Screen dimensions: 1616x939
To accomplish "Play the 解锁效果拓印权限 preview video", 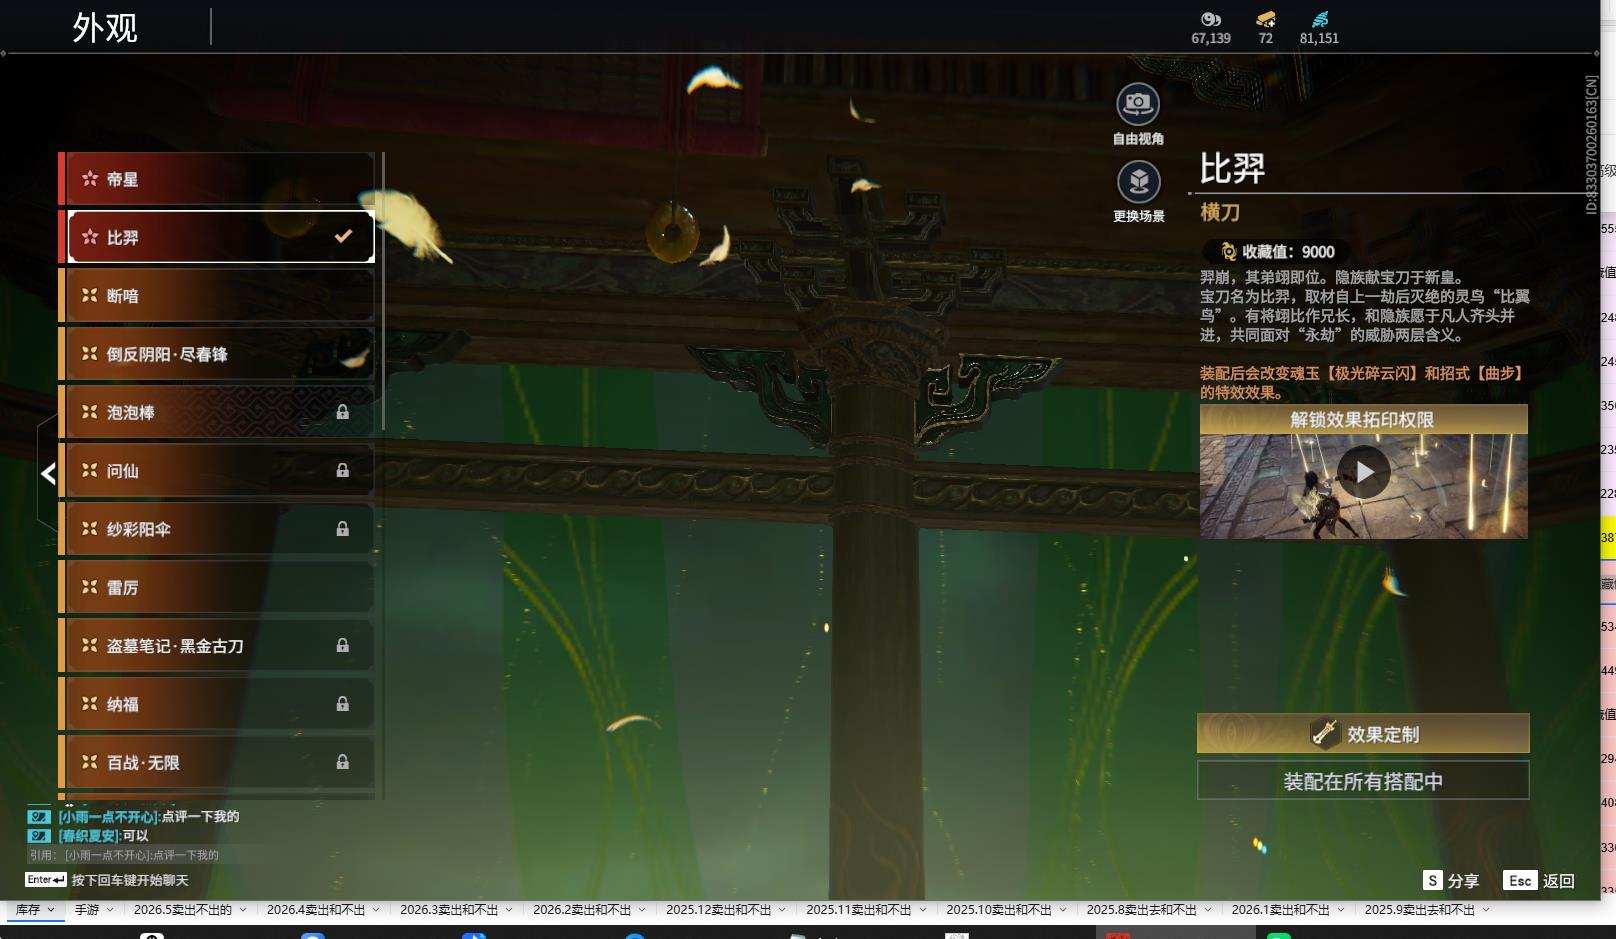I will click(x=1364, y=472).
